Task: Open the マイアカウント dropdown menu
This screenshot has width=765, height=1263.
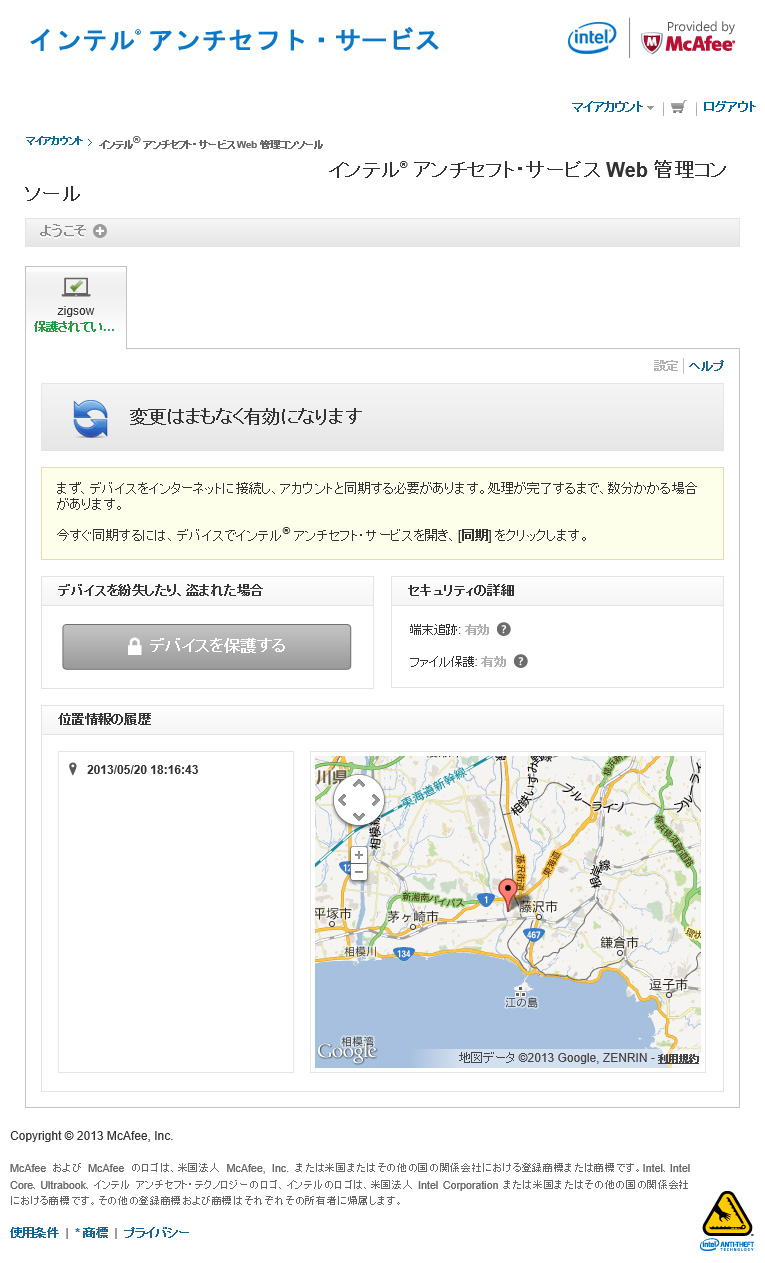Action: pyautogui.click(x=612, y=107)
